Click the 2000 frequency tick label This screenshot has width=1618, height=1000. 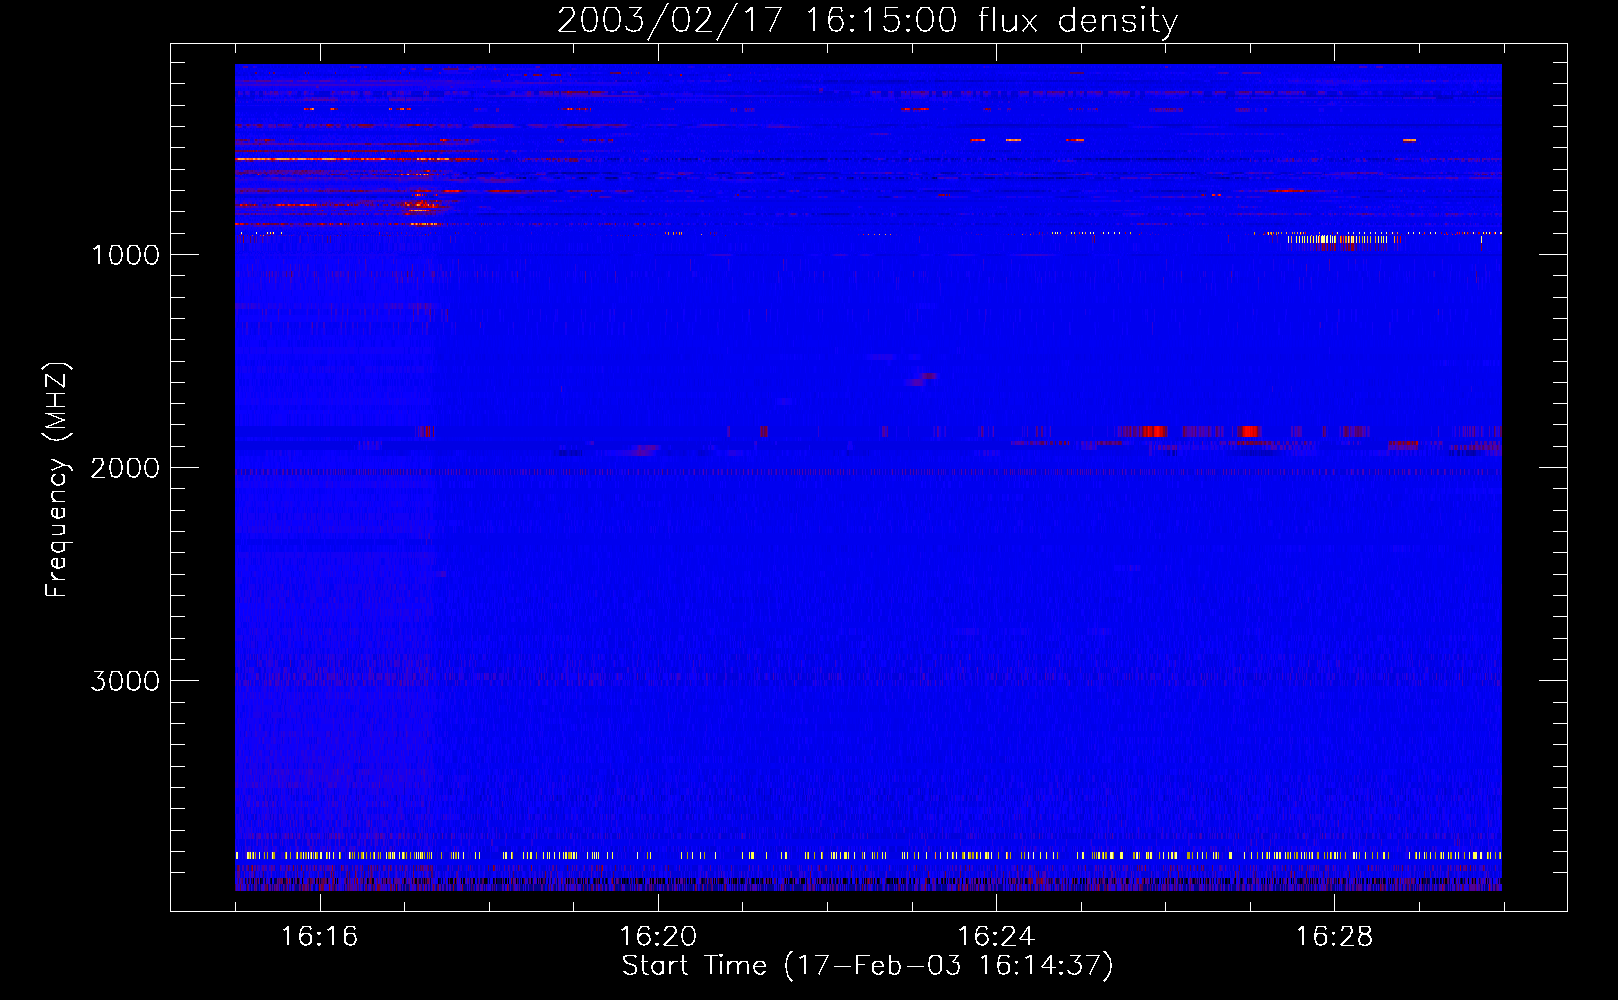[125, 468]
